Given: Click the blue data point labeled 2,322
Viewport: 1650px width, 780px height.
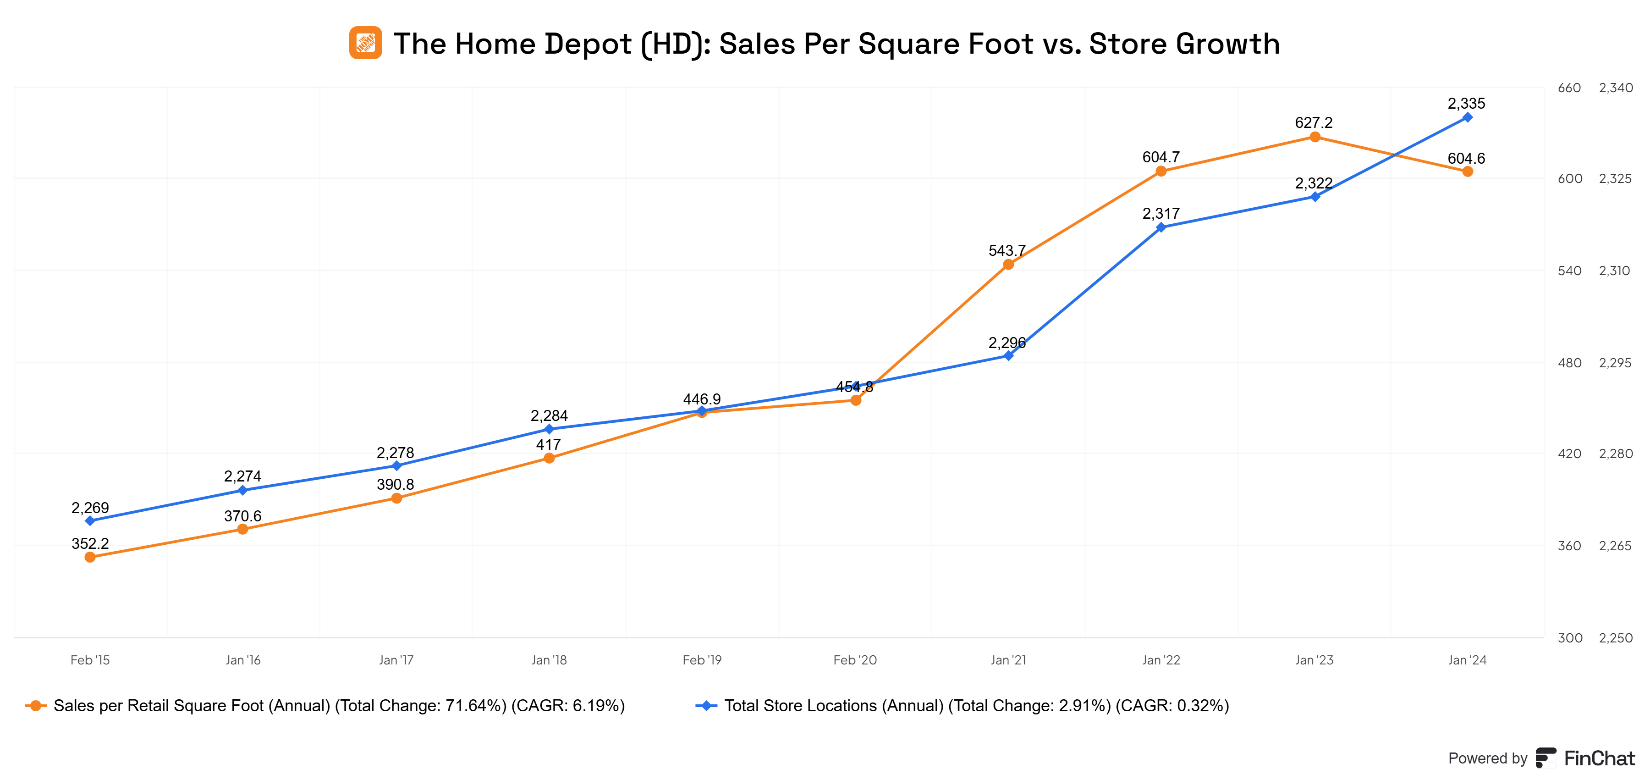Looking at the screenshot, I should pos(1315,197).
